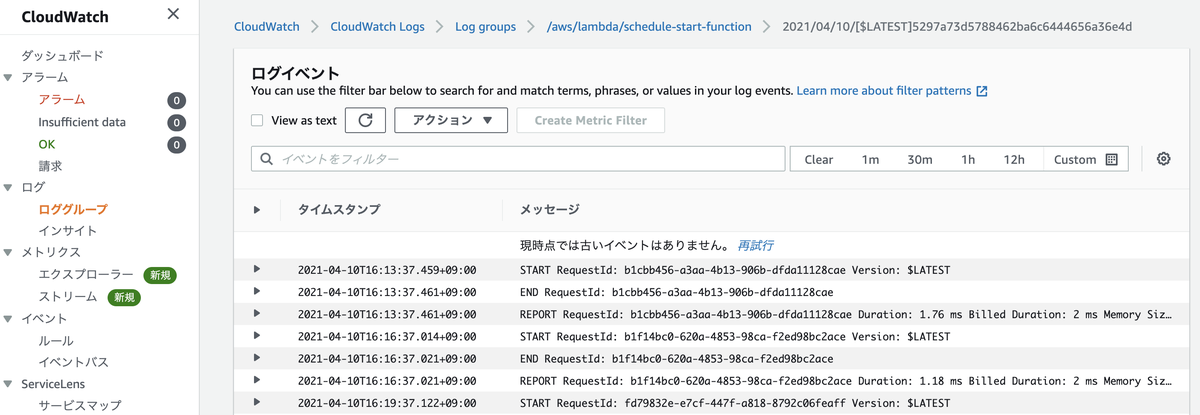The width and height of the screenshot is (1200, 415).
Task: Collapse the ログ sidebar section
Action: coord(8,188)
